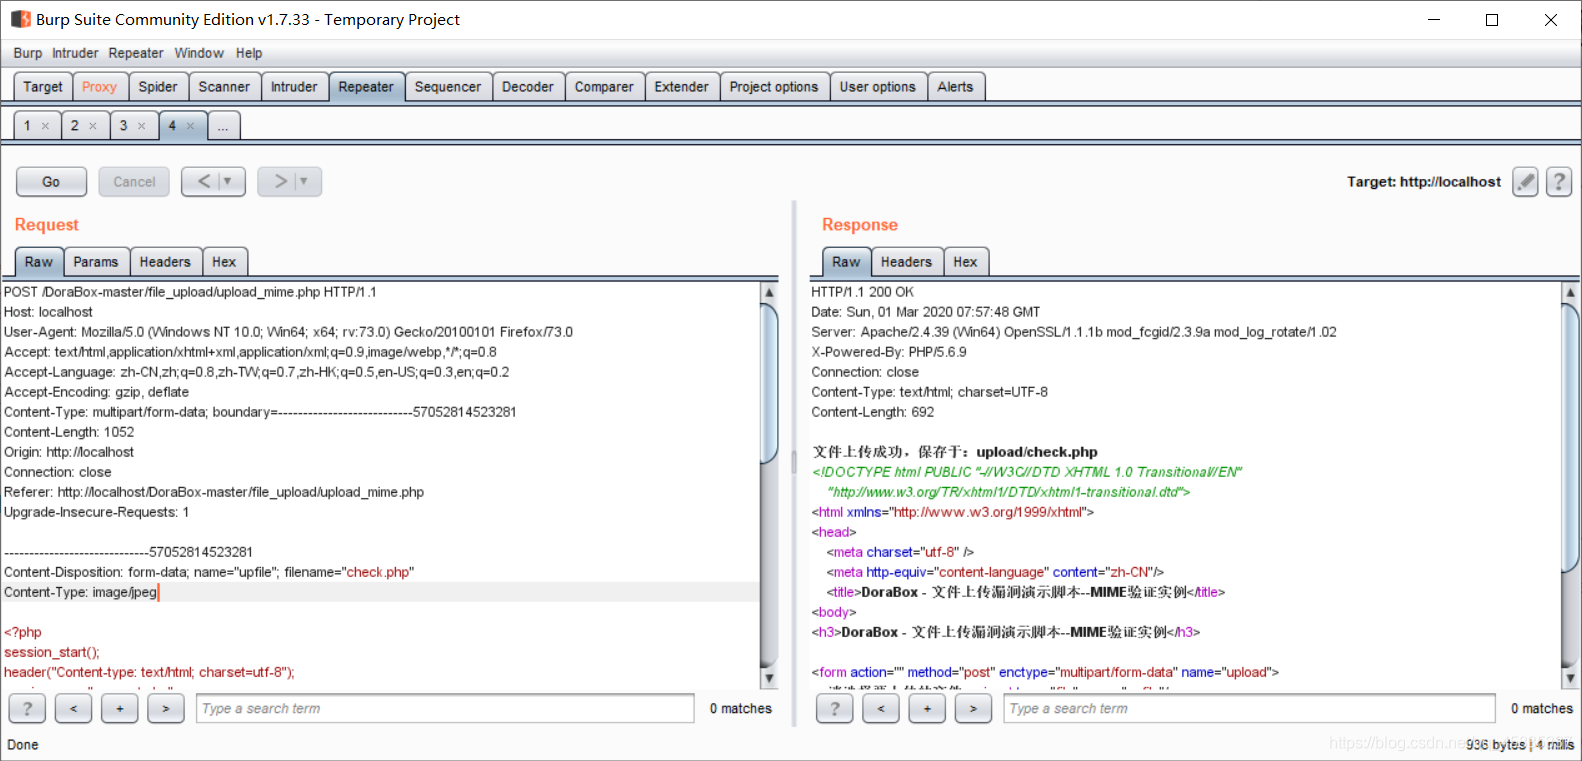
Task: Open the Alerts tab
Action: click(x=955, y=87)
